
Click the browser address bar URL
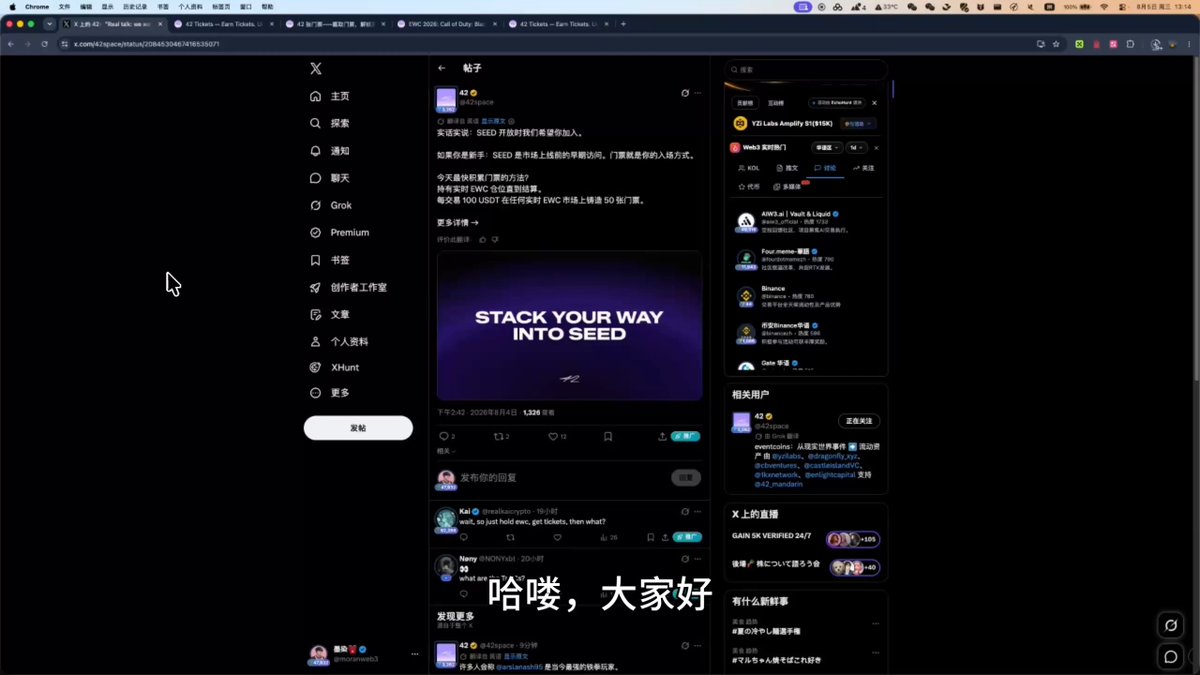[147, 44]
